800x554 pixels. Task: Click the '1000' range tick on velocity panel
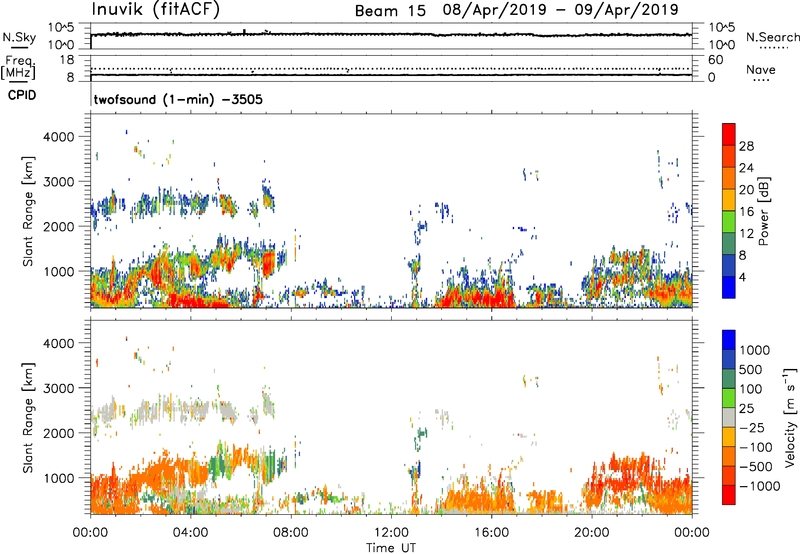coord(59,478)
